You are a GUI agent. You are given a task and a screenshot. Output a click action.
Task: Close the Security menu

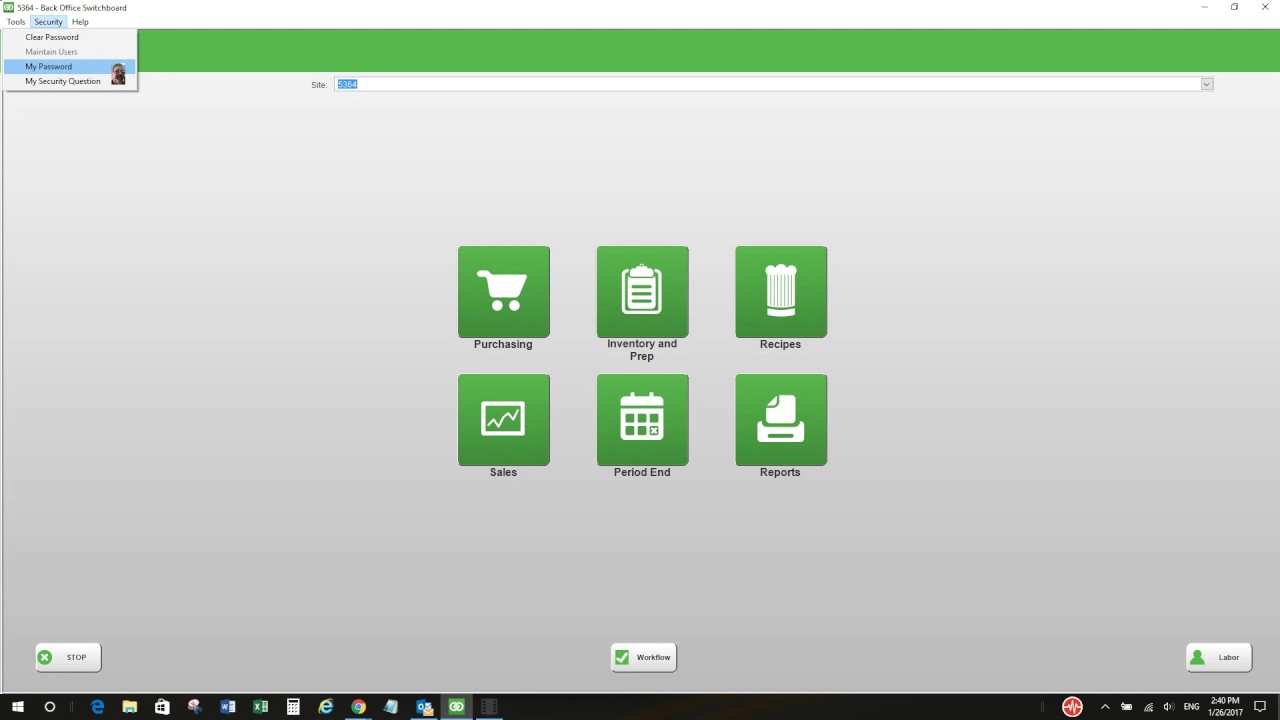click(x=48, y=22)
